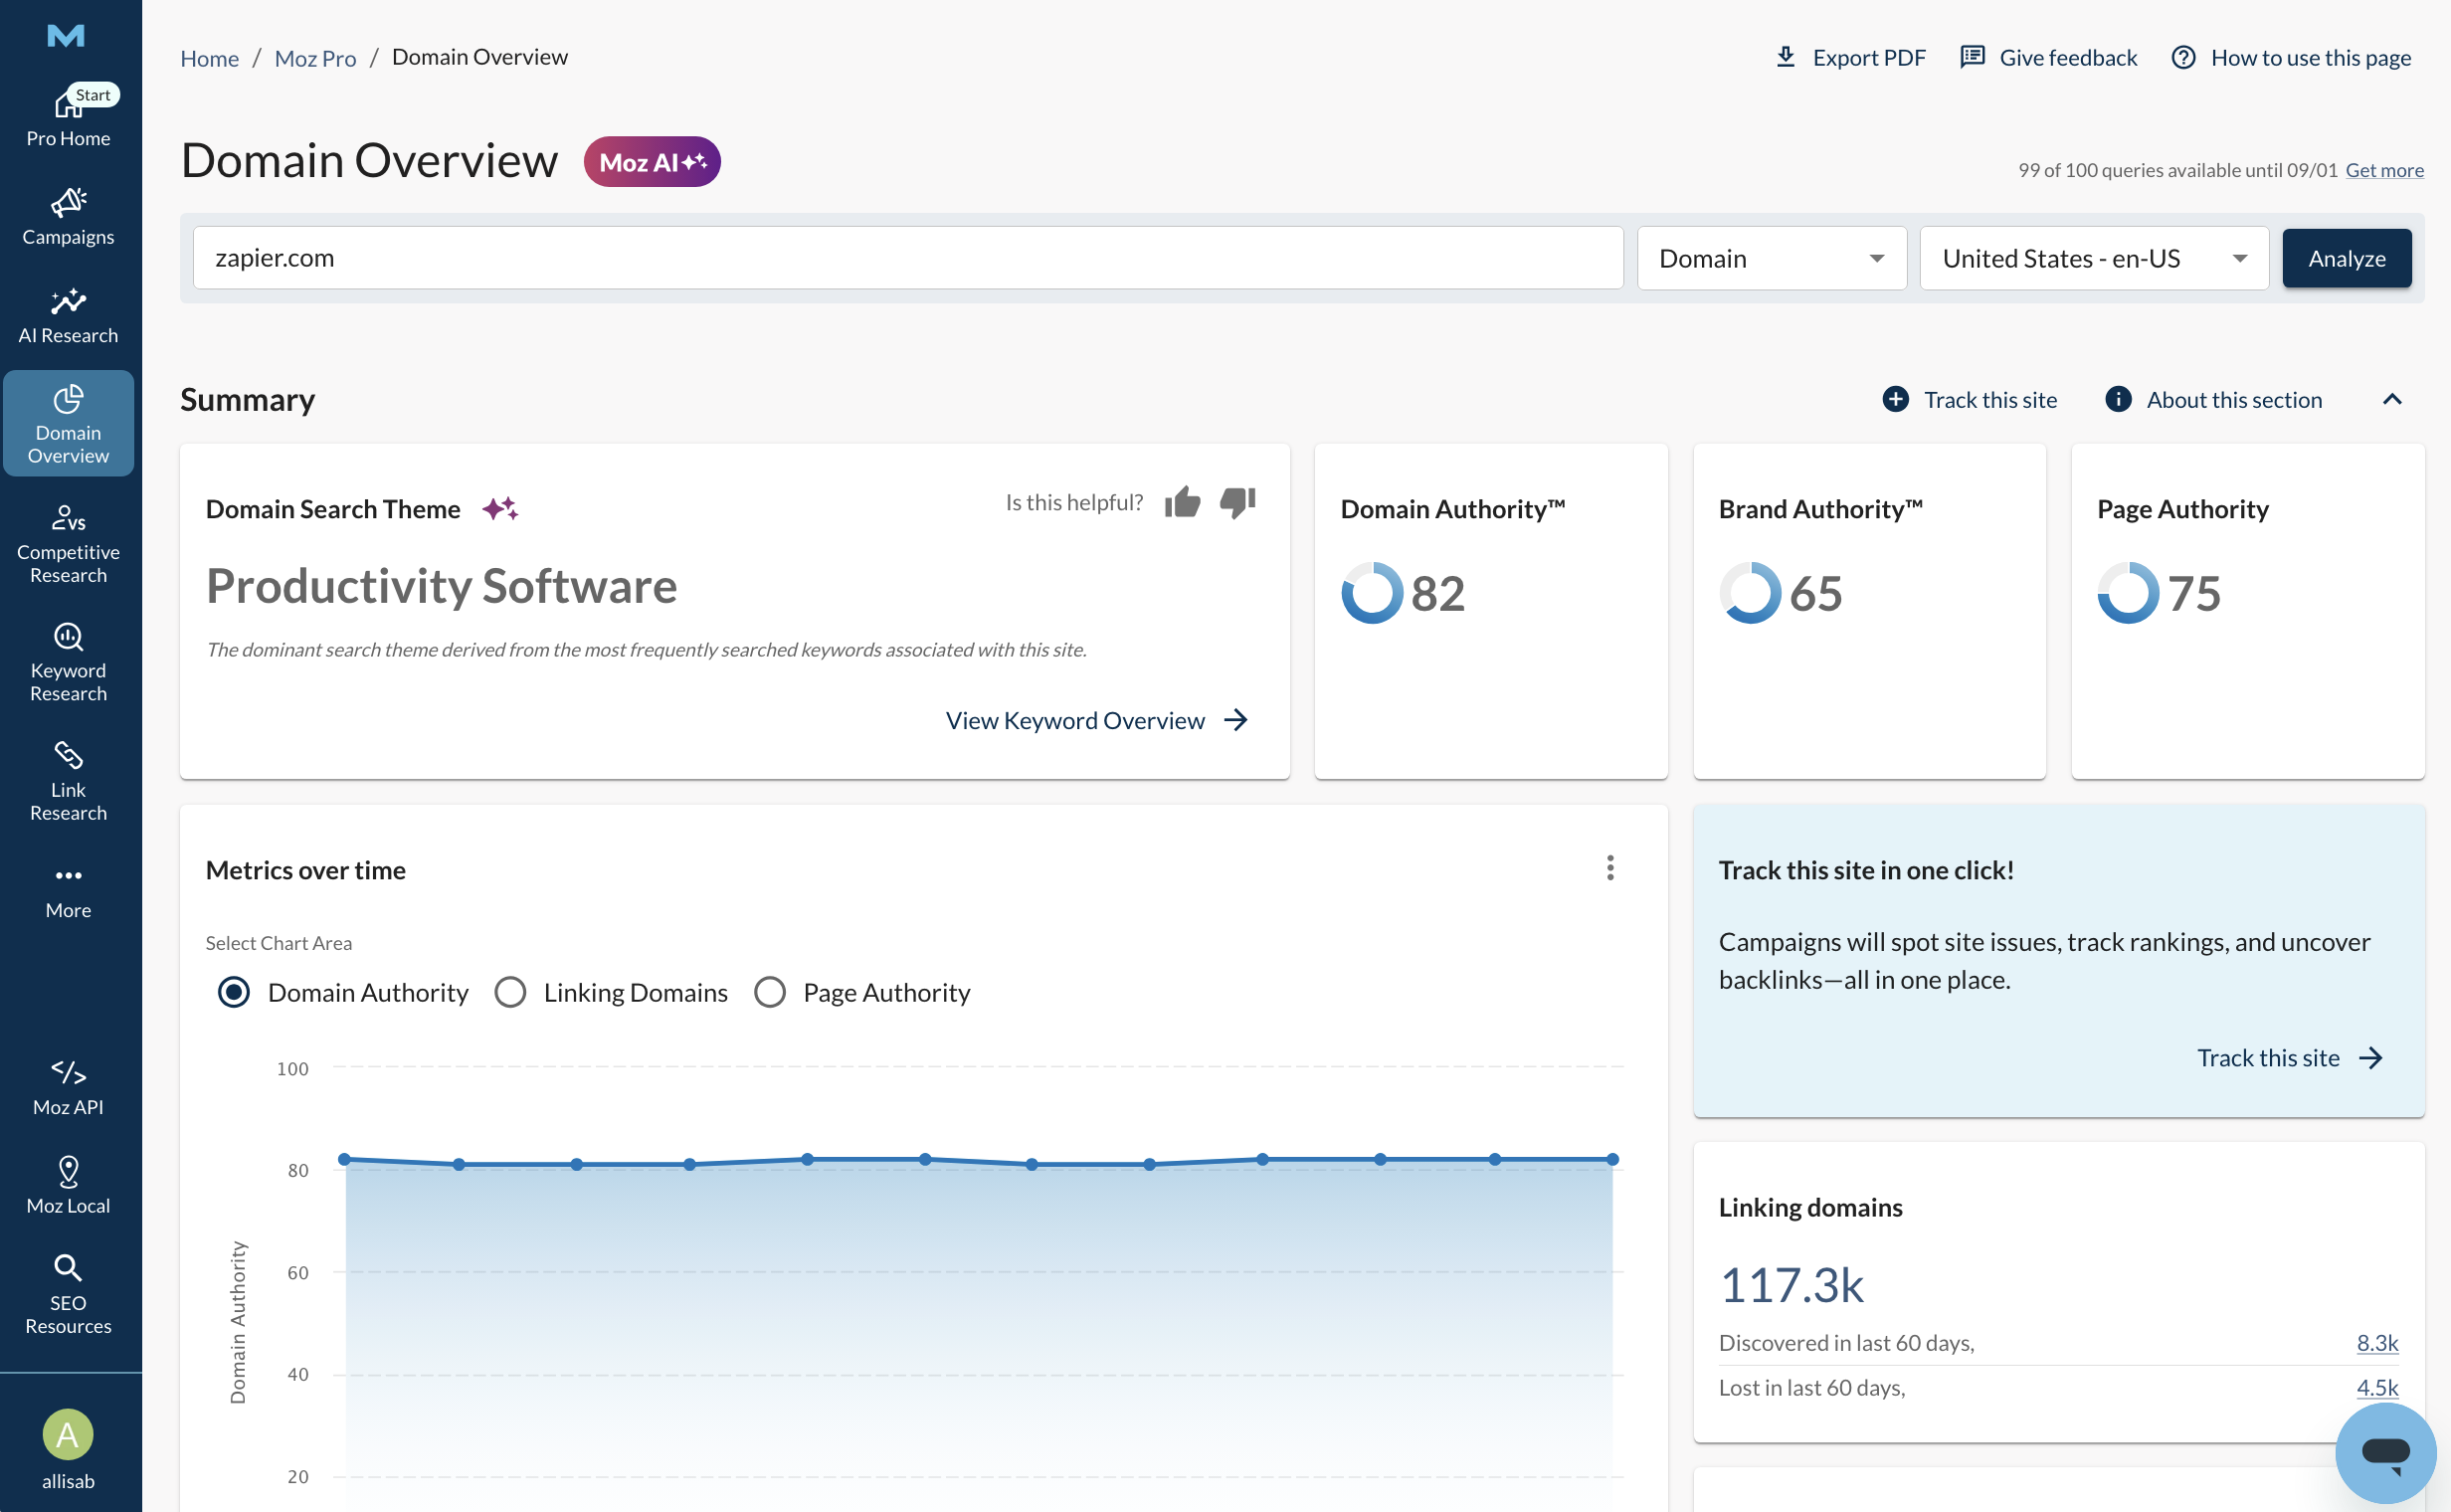Image resolution: width=2451 pixels, height=1512 pixels.
Task: Select Domain Overview sidebar item
Action: [x=68, y=423]
